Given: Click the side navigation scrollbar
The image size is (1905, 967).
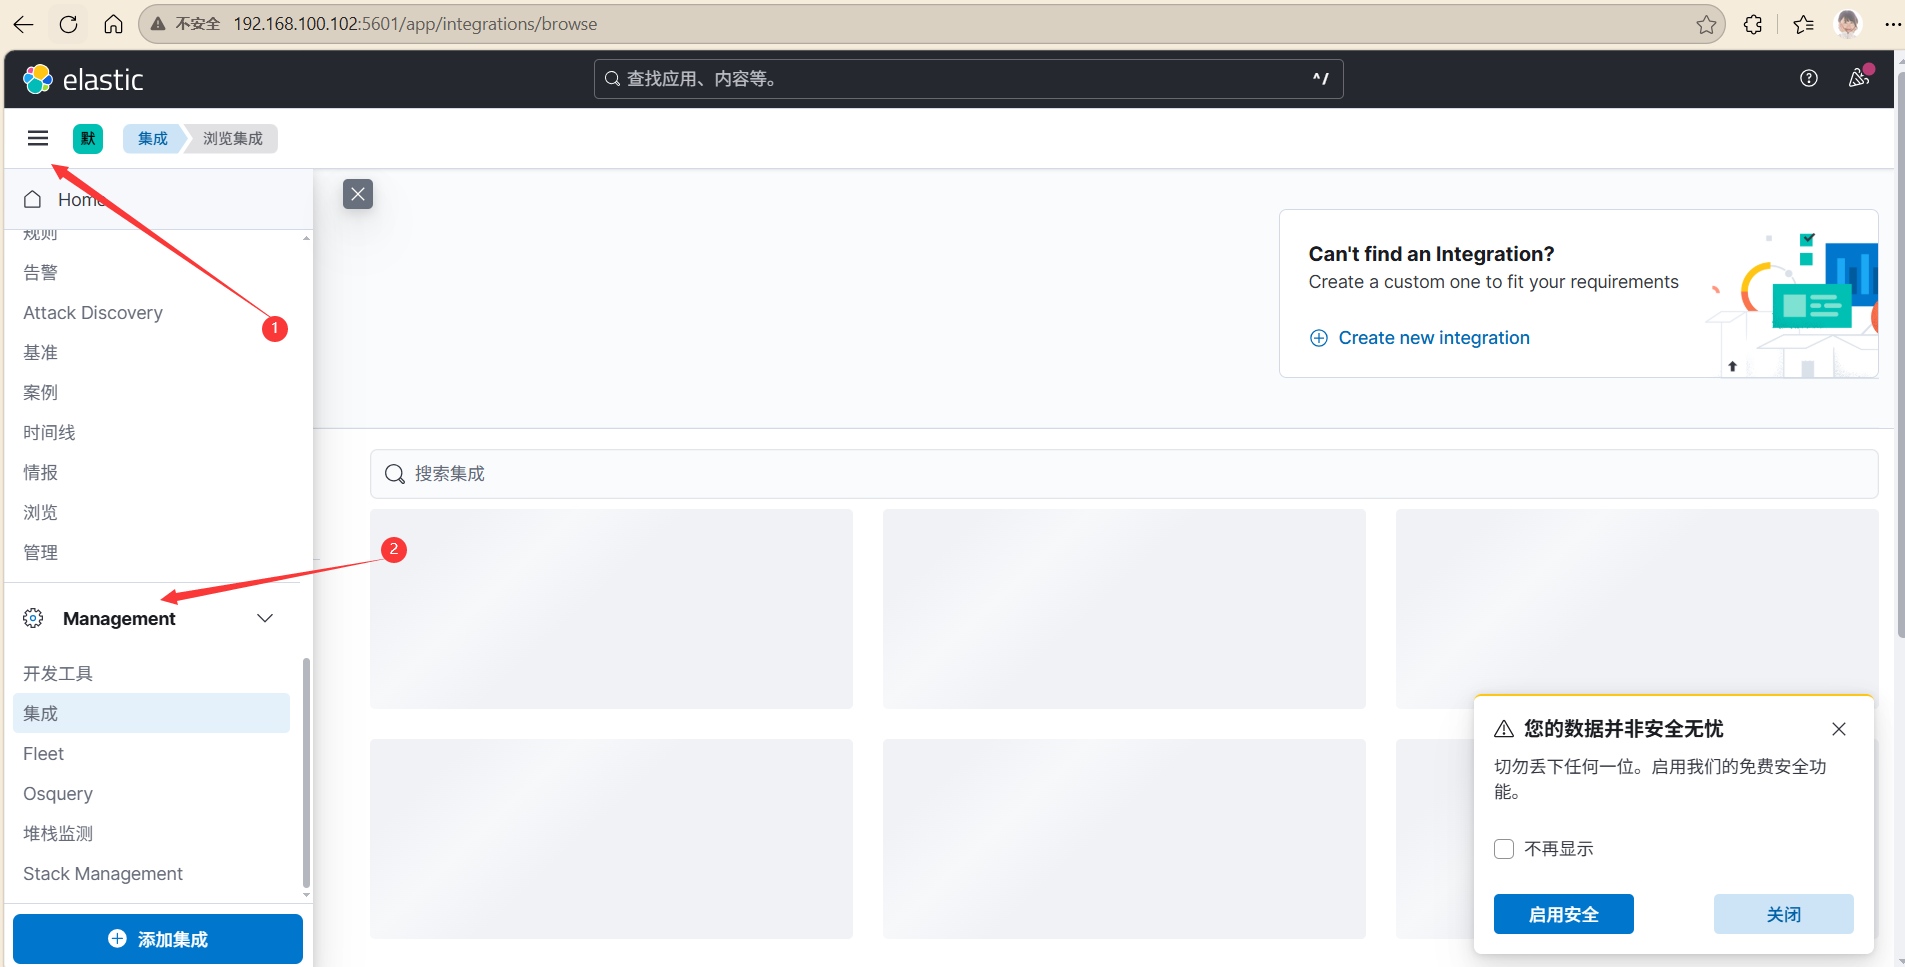Looking at the screenshot, I should [x=306, y=772].
